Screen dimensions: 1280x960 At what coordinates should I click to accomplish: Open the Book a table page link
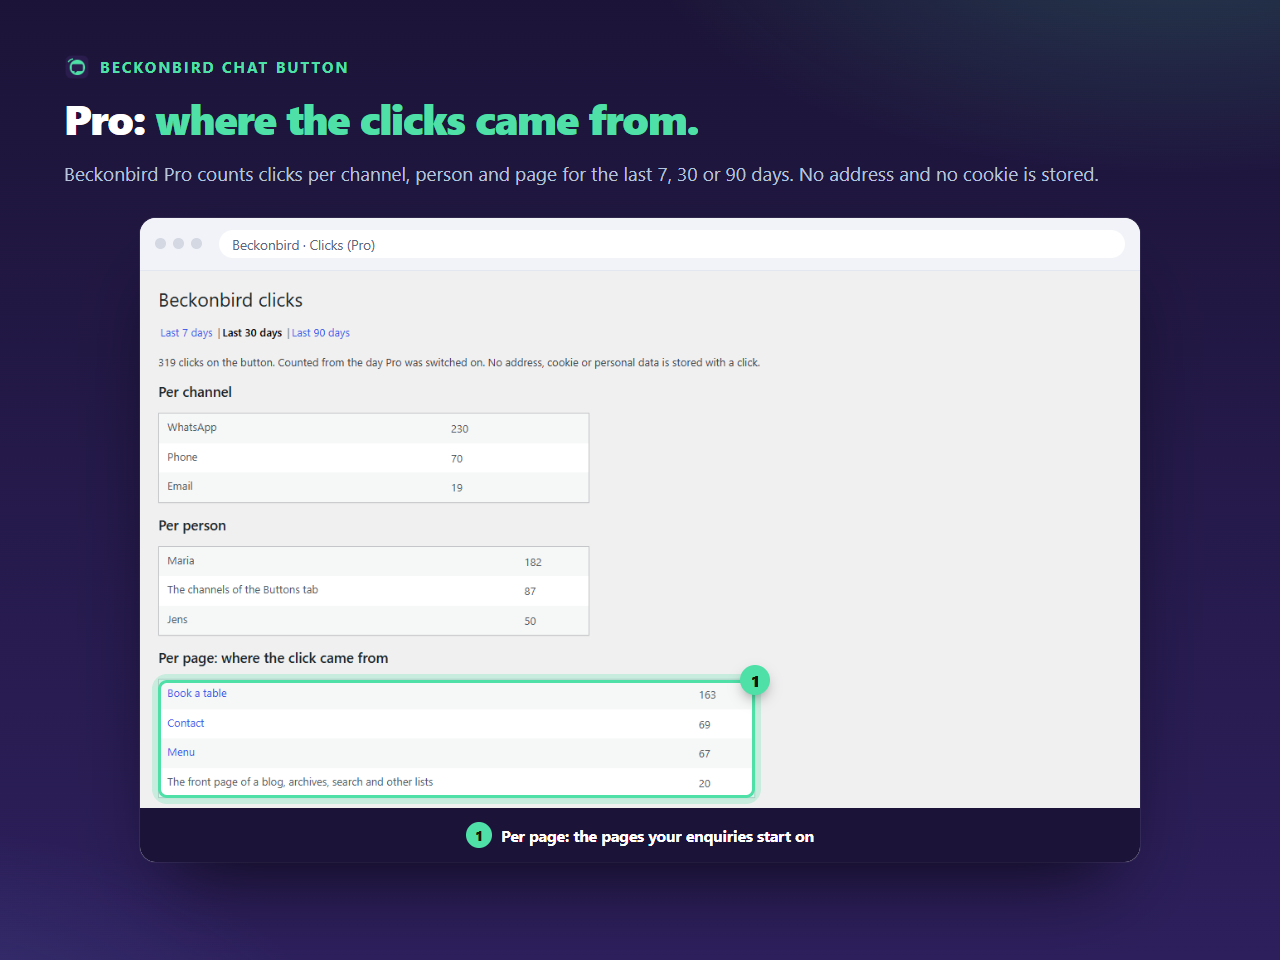197,693
